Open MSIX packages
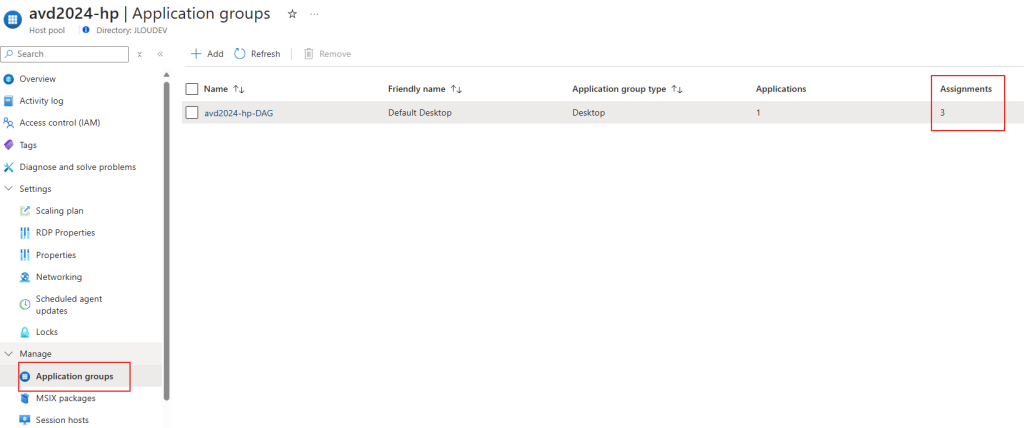The image size is (1024, 428). 65,398
